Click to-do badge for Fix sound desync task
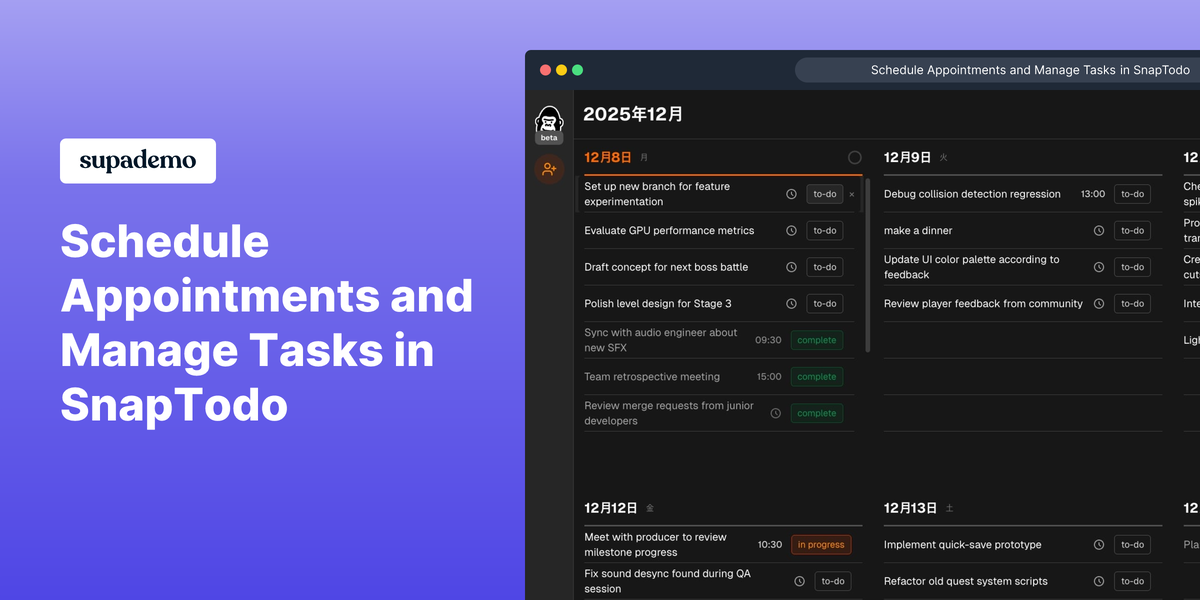Viewport: 1200px width, 600px height. tap(833, 581)
